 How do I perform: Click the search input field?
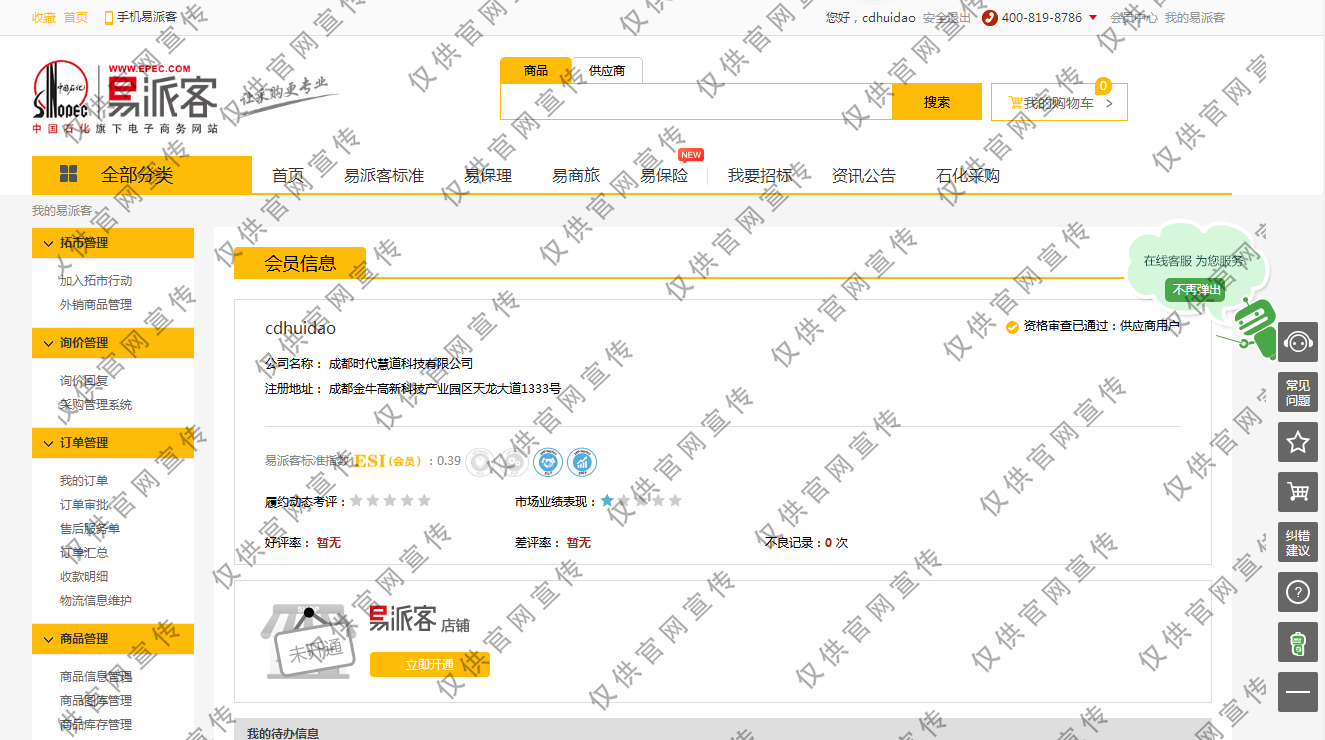pyautogui.click(x=696, y=102)
